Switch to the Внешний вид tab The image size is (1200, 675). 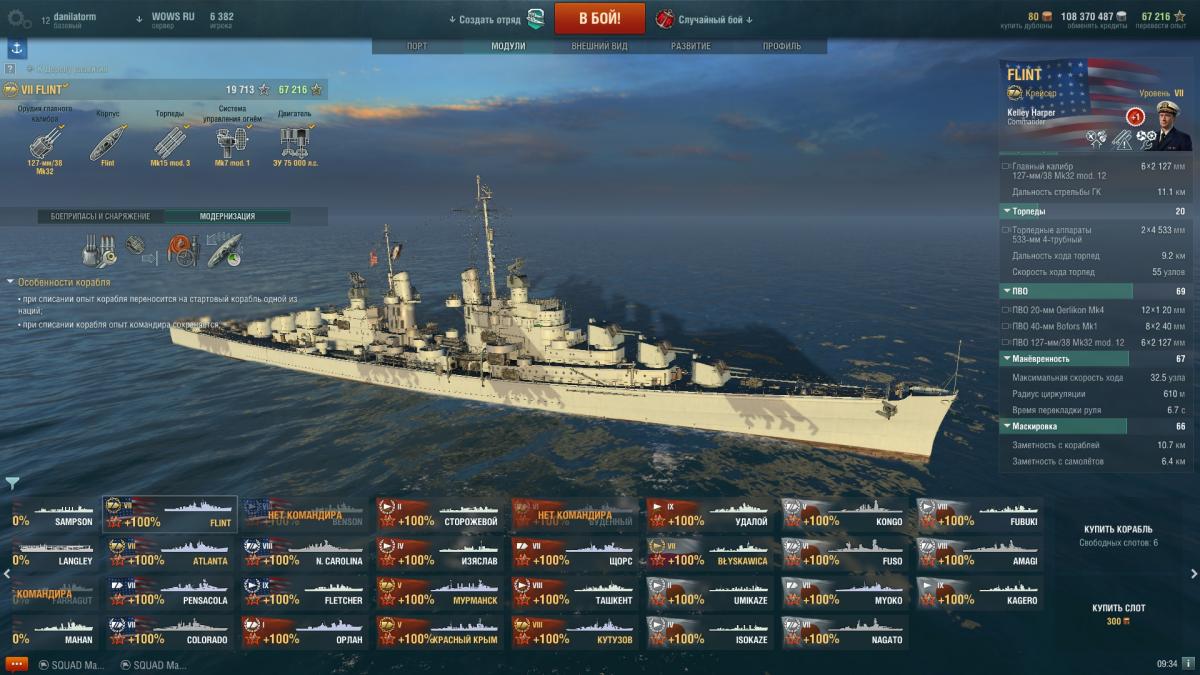click(600, 46)
